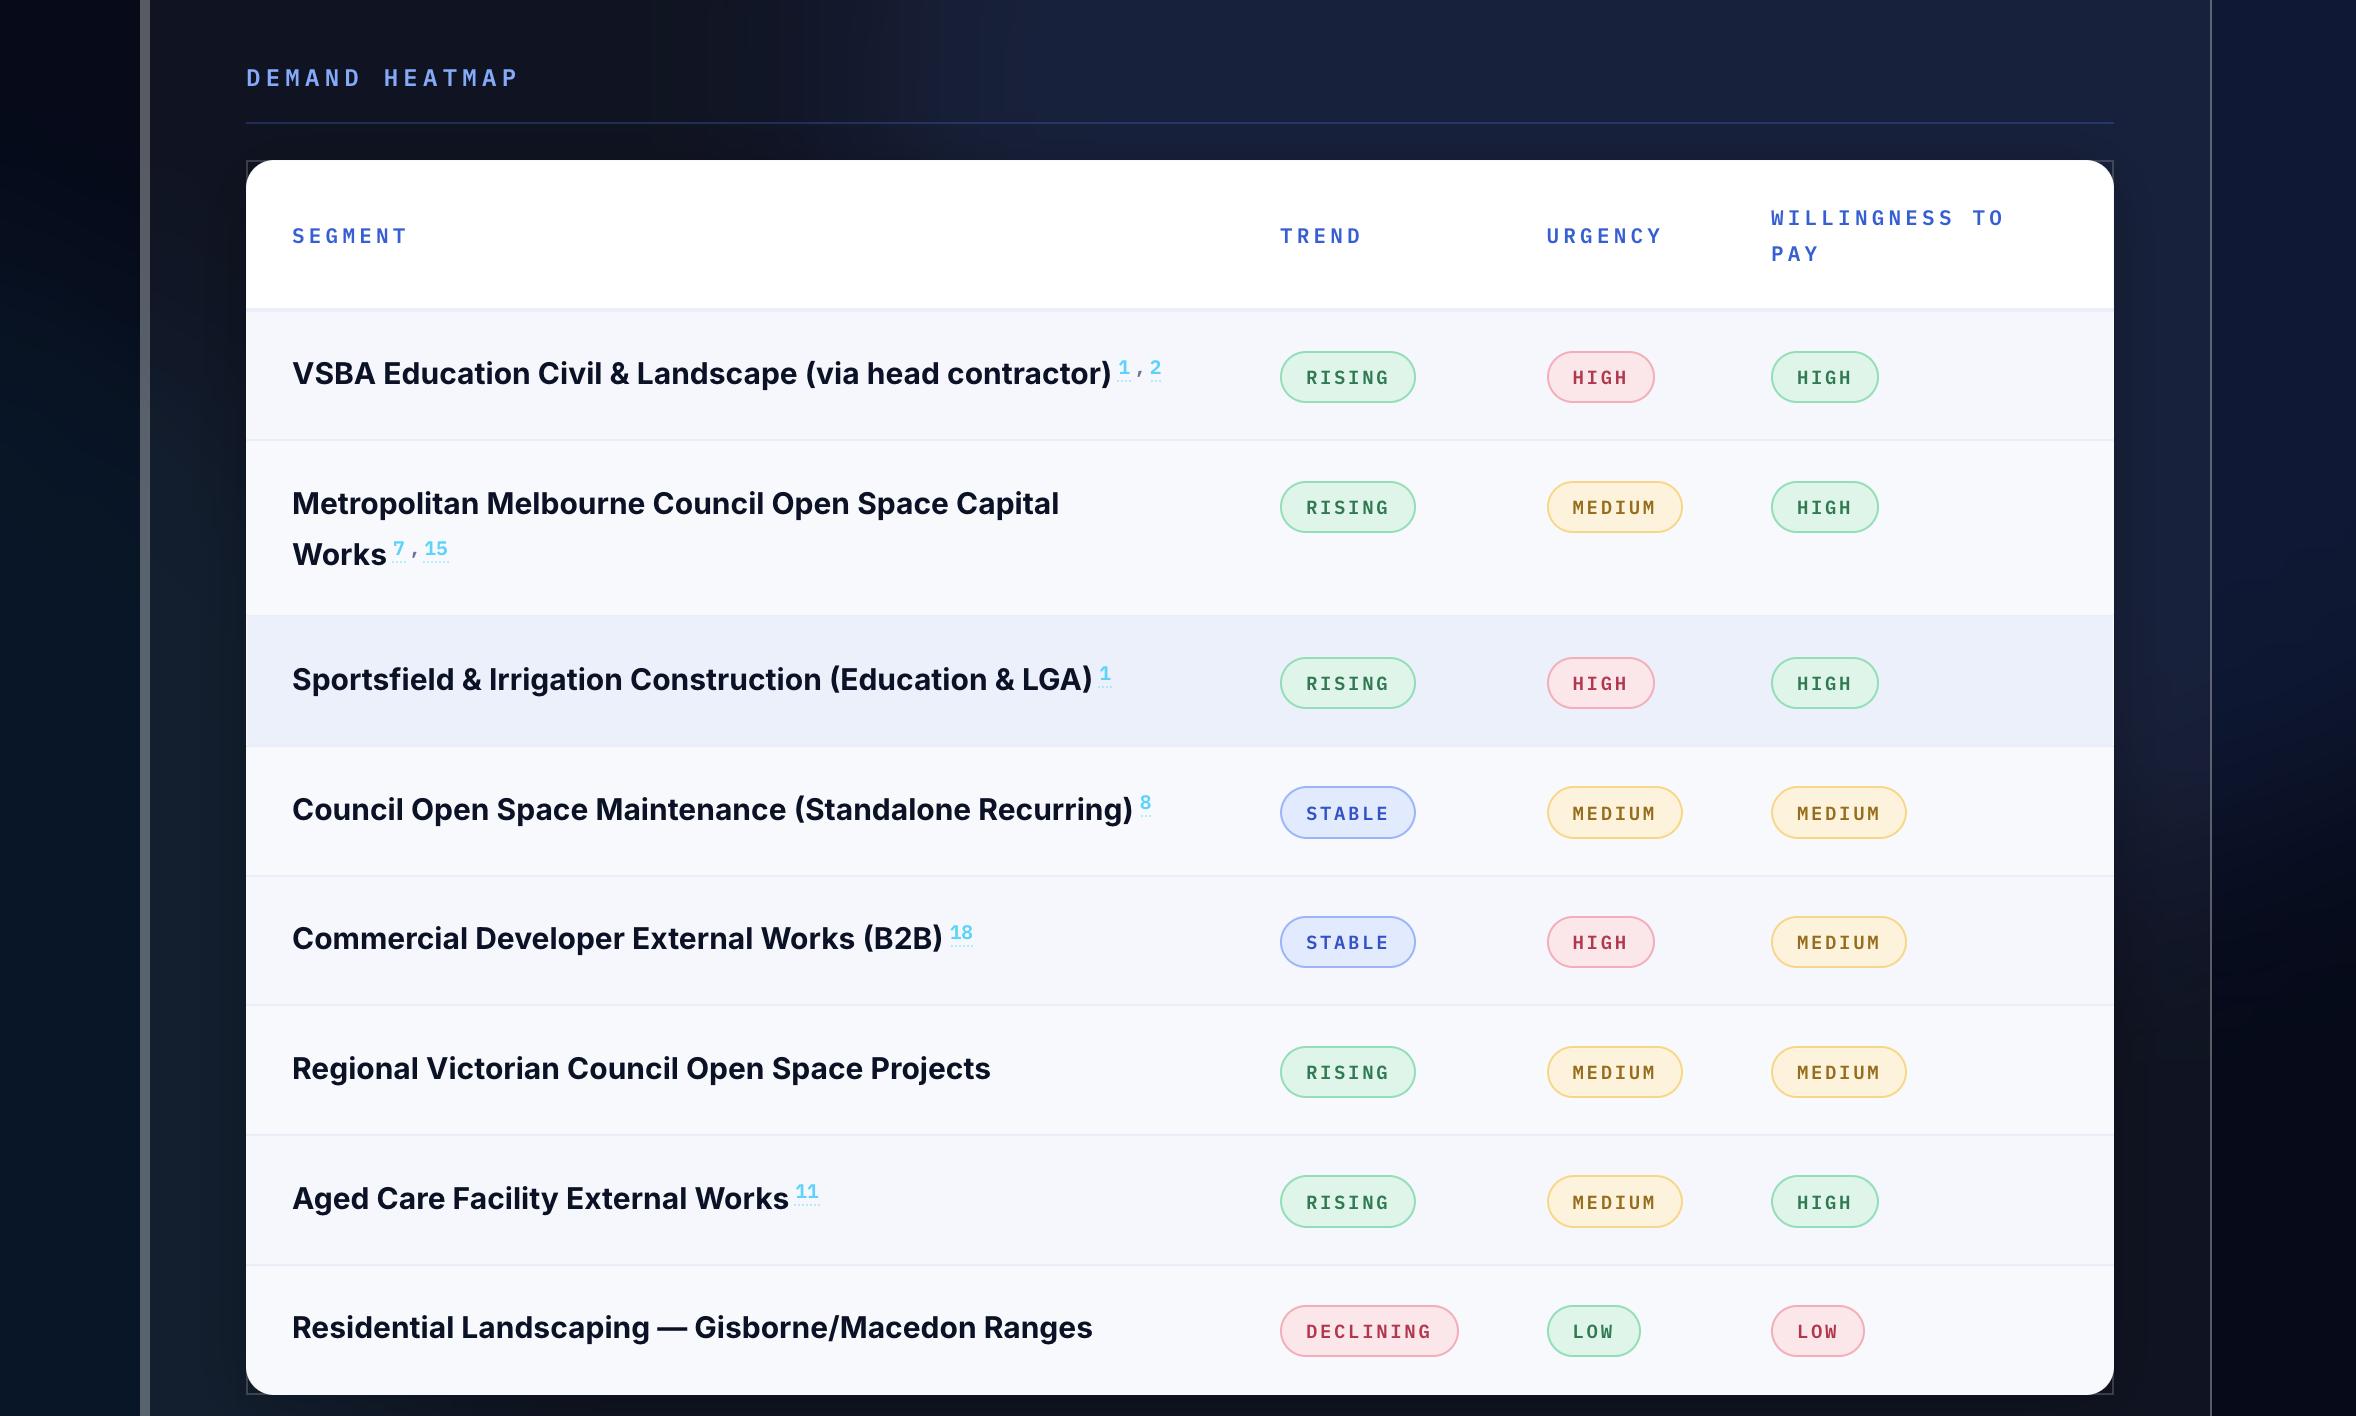Click MEDIUM willingness badge in Commercial Developer row
The height and width of the screenshot is (1416, 2356).
(1838, 942)
